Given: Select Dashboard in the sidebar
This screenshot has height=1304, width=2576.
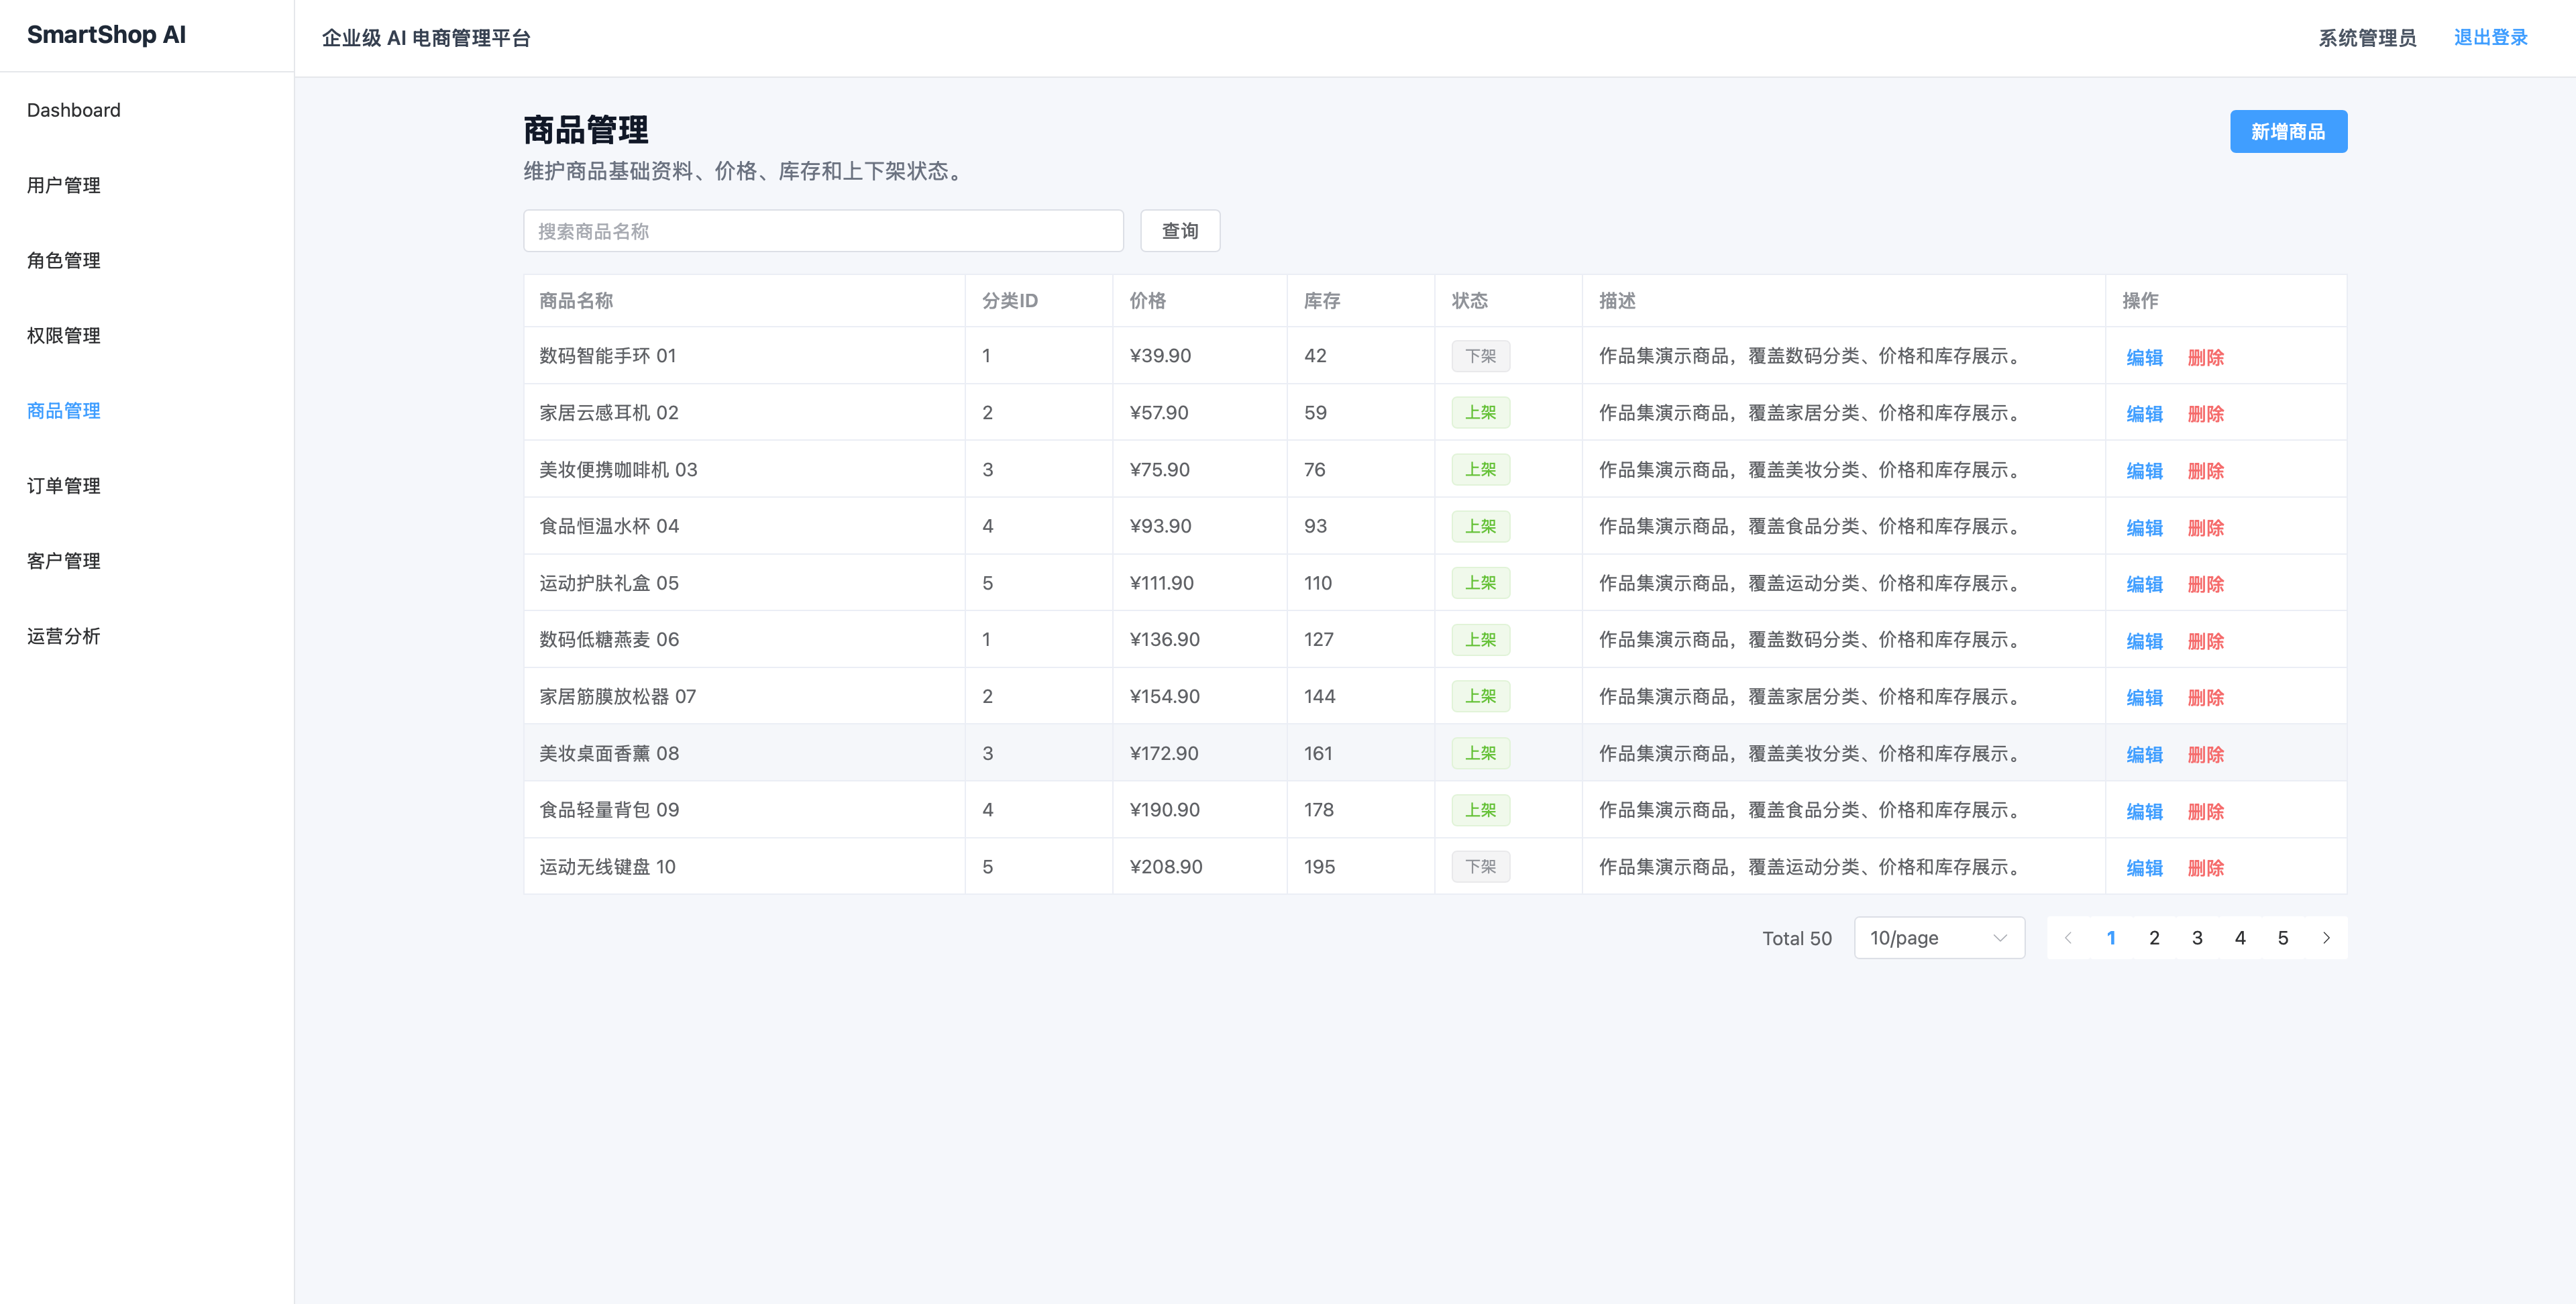Looking at the screenshot, I should pos(74,110).
